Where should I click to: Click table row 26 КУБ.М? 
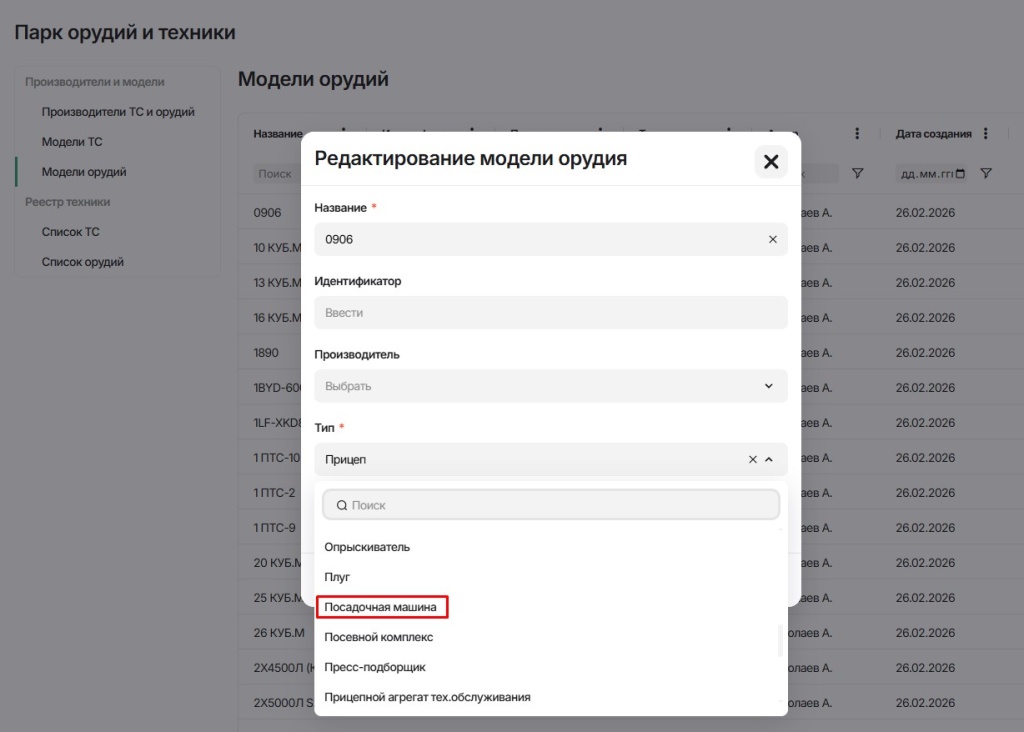(279, 633)
